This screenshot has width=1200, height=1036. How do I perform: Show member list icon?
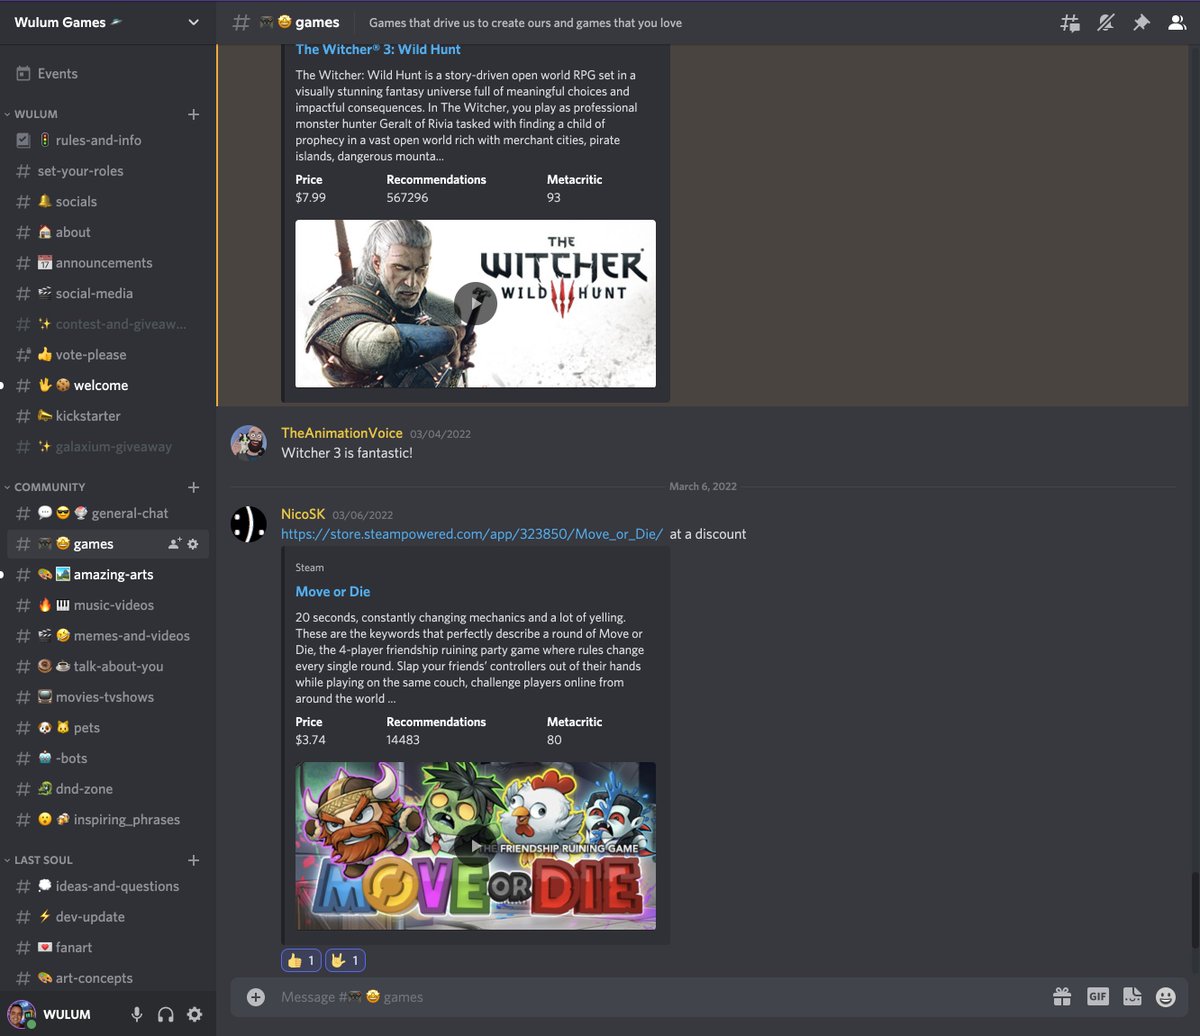(x=1177, y=22)
